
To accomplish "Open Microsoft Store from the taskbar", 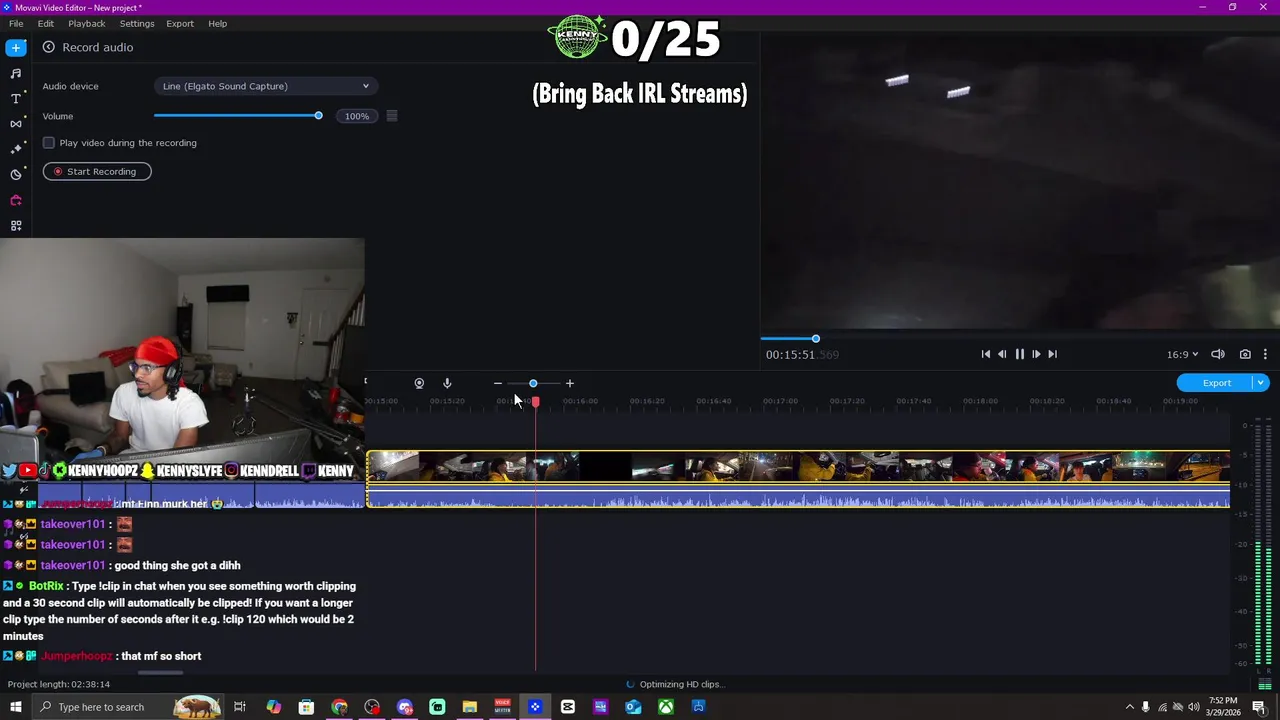I will (x=306, y=707).
